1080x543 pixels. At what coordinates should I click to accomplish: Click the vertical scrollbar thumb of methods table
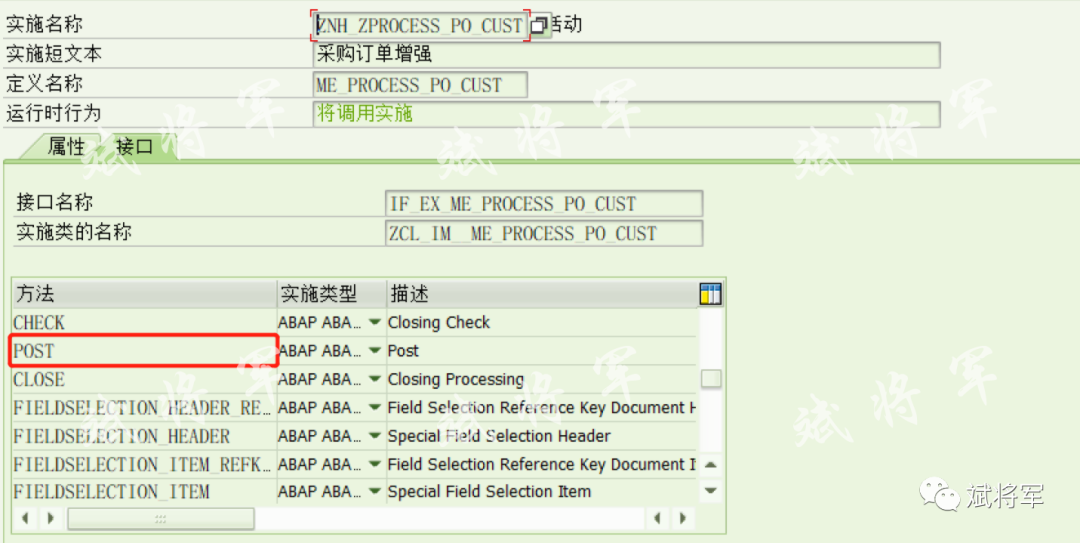[711, 379]
